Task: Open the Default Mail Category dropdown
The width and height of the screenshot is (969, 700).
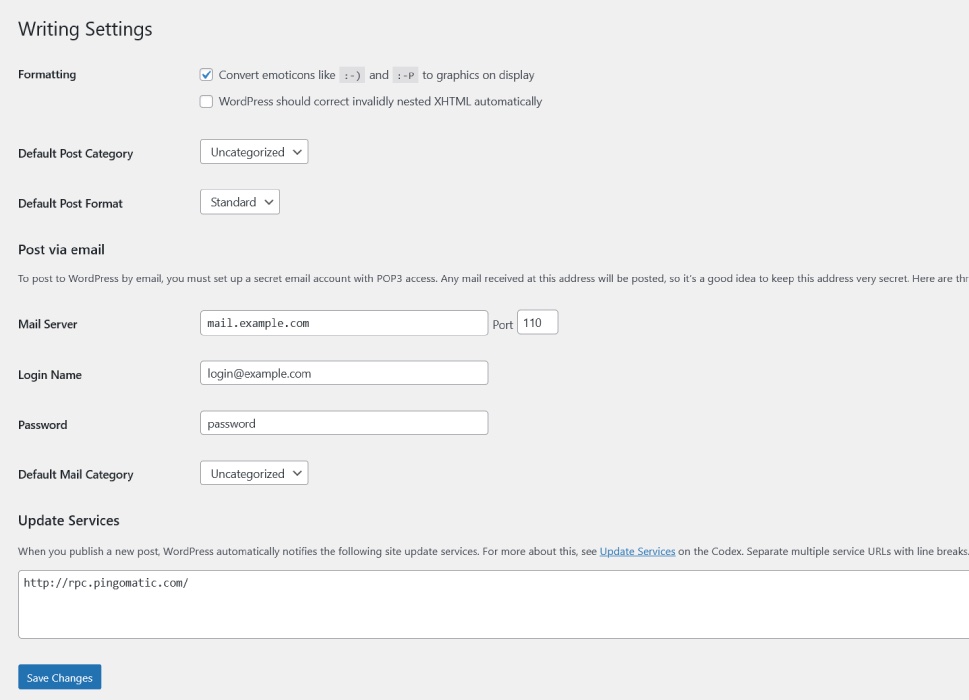Action: 254,474
